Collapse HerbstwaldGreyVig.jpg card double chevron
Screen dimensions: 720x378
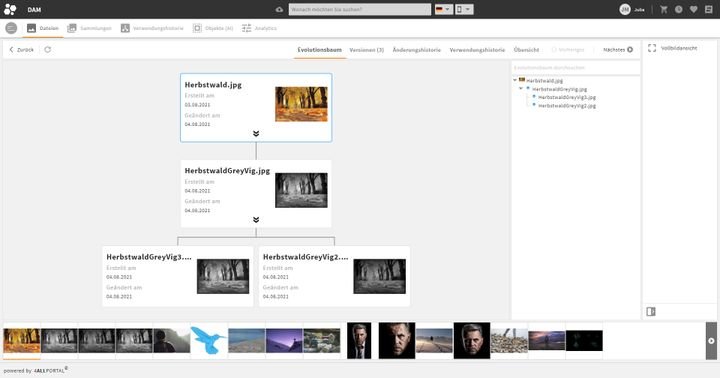256,220
